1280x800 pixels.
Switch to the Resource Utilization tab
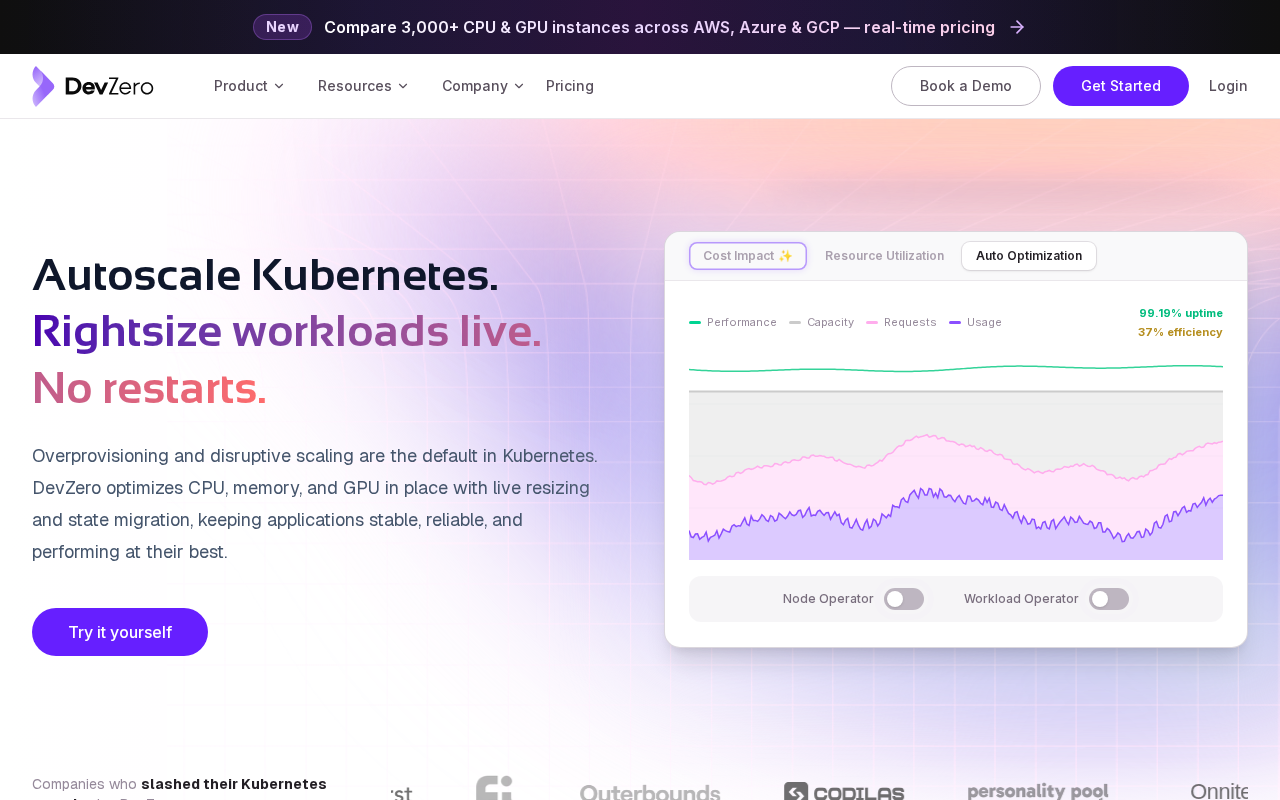pyautogui.click(x=885, y=256)
